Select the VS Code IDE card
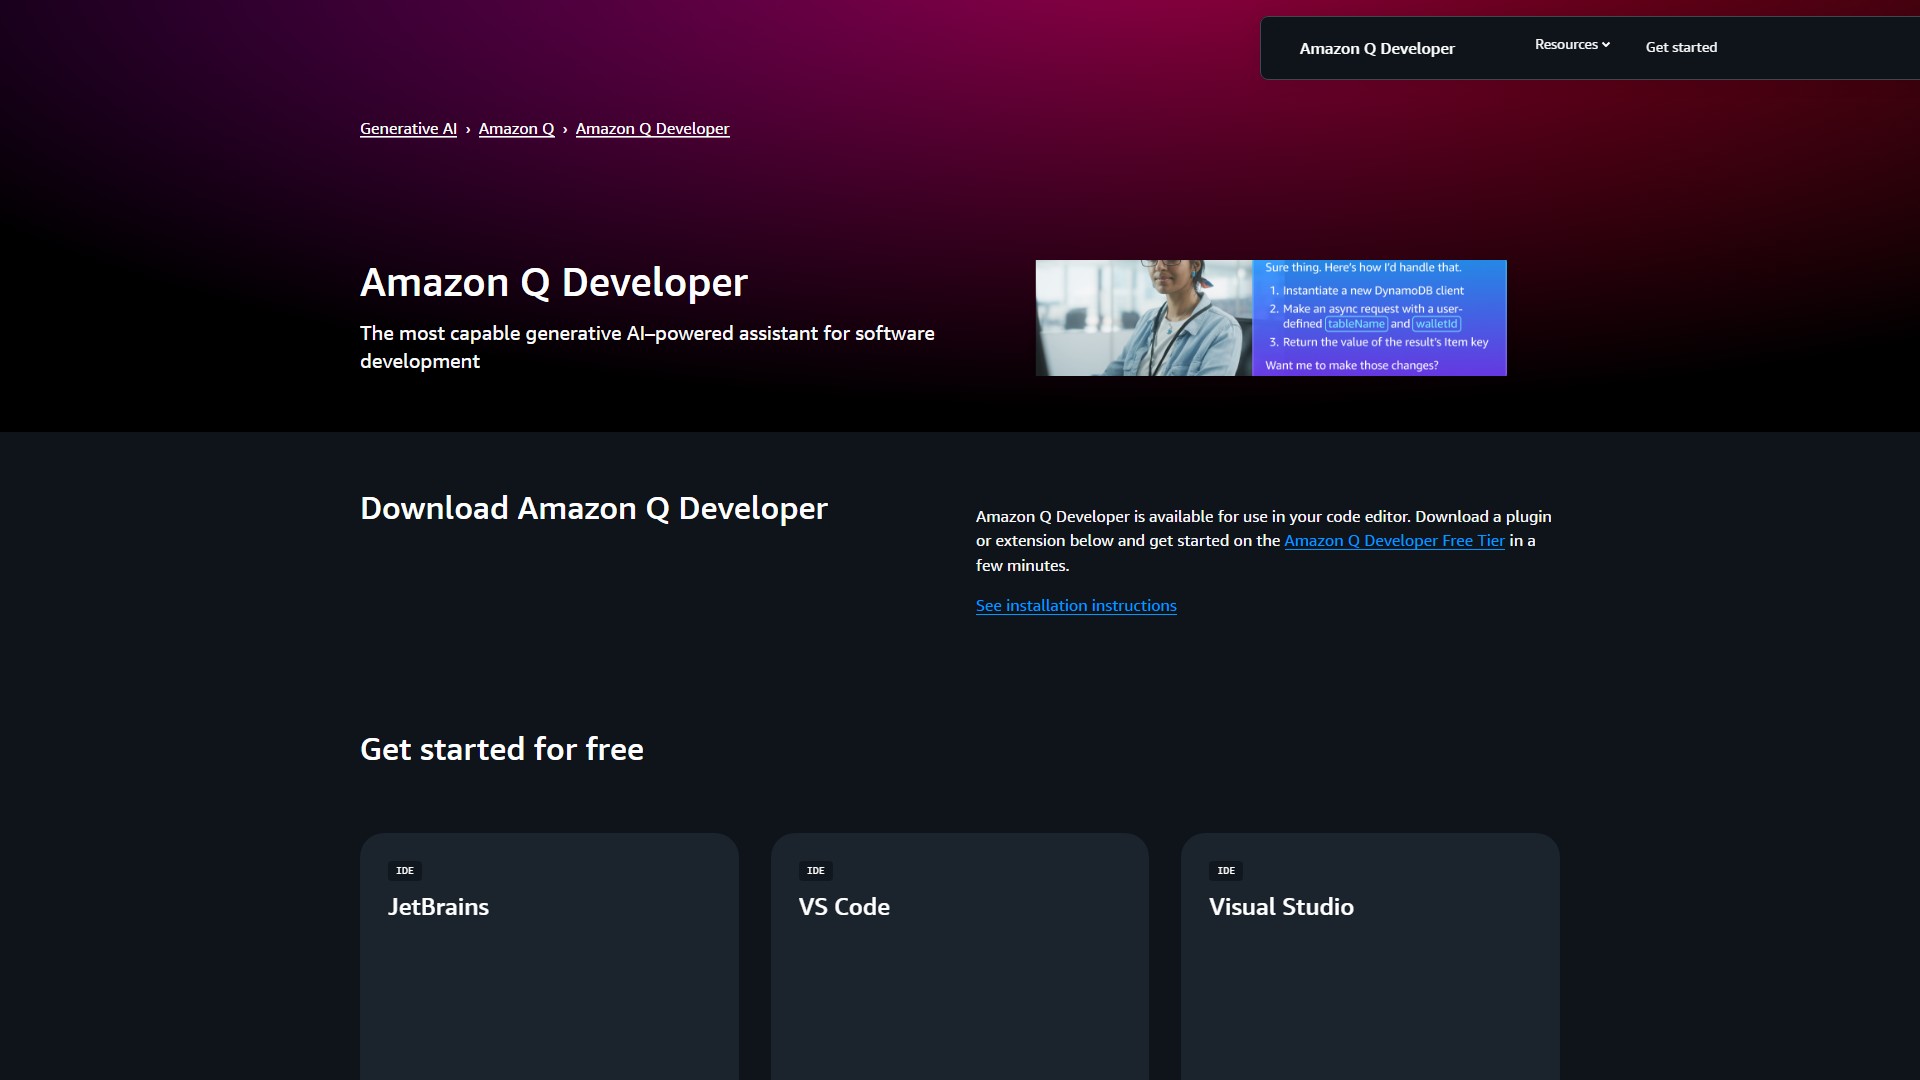Image resolution: width=1920 pixels, height=1080 pixels. (x=959, y=955)
